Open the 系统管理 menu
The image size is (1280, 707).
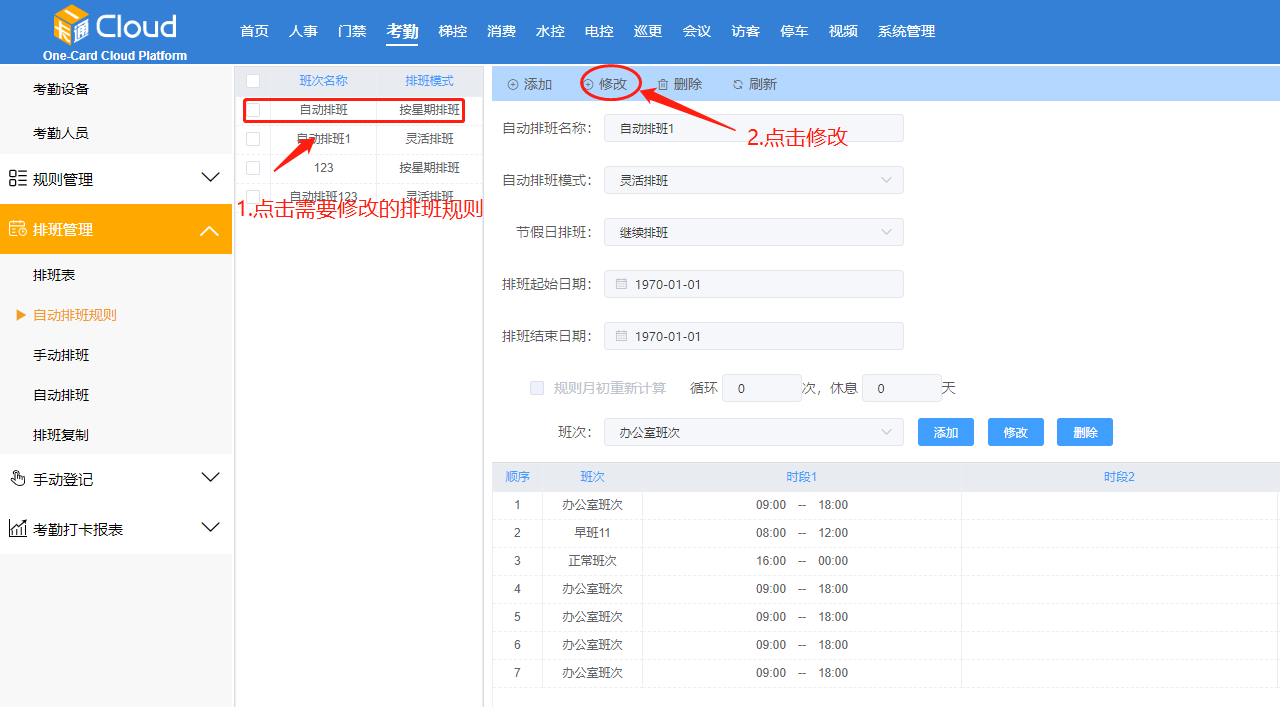[x=905, y=31]
